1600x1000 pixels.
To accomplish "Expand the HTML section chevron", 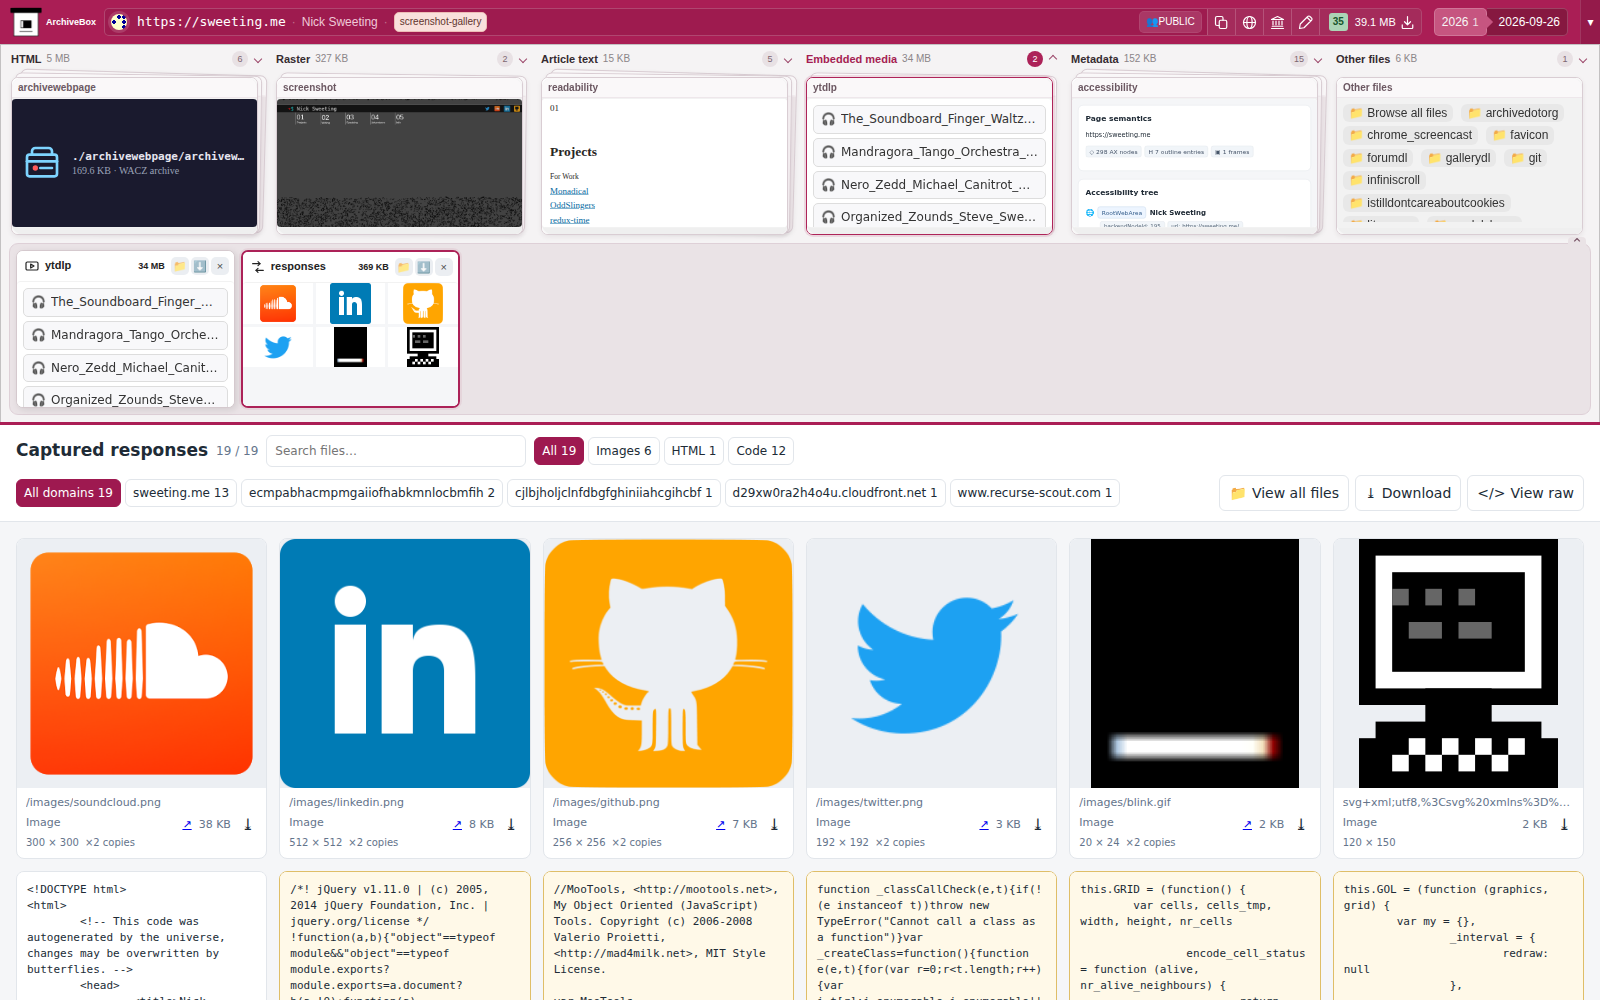I will pos(258,60).
